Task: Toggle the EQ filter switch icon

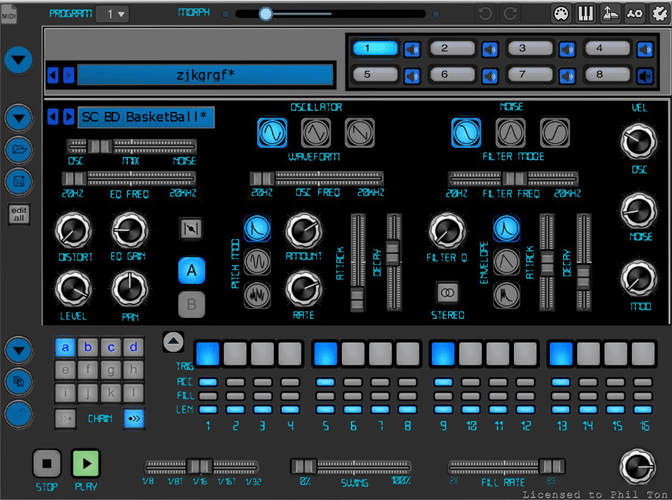Action: (x=191, y=228)
